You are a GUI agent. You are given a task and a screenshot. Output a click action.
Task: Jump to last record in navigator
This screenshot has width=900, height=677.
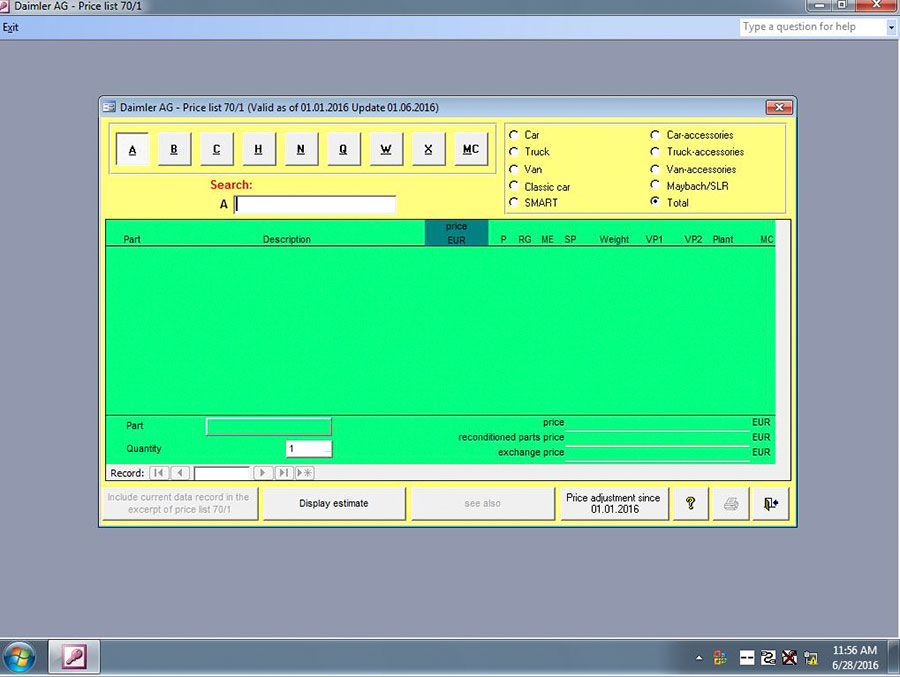click(283, 473)
